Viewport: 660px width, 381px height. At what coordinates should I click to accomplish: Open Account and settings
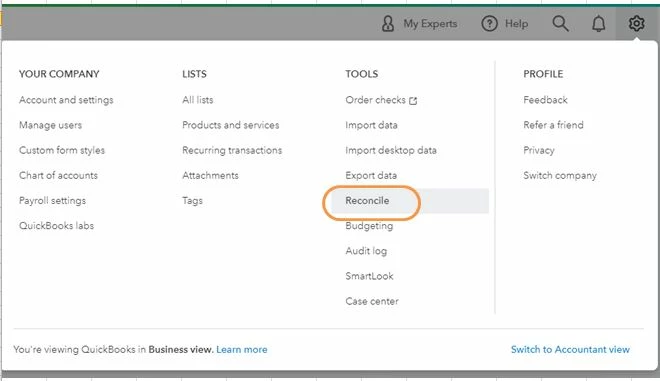coord(66,100)
